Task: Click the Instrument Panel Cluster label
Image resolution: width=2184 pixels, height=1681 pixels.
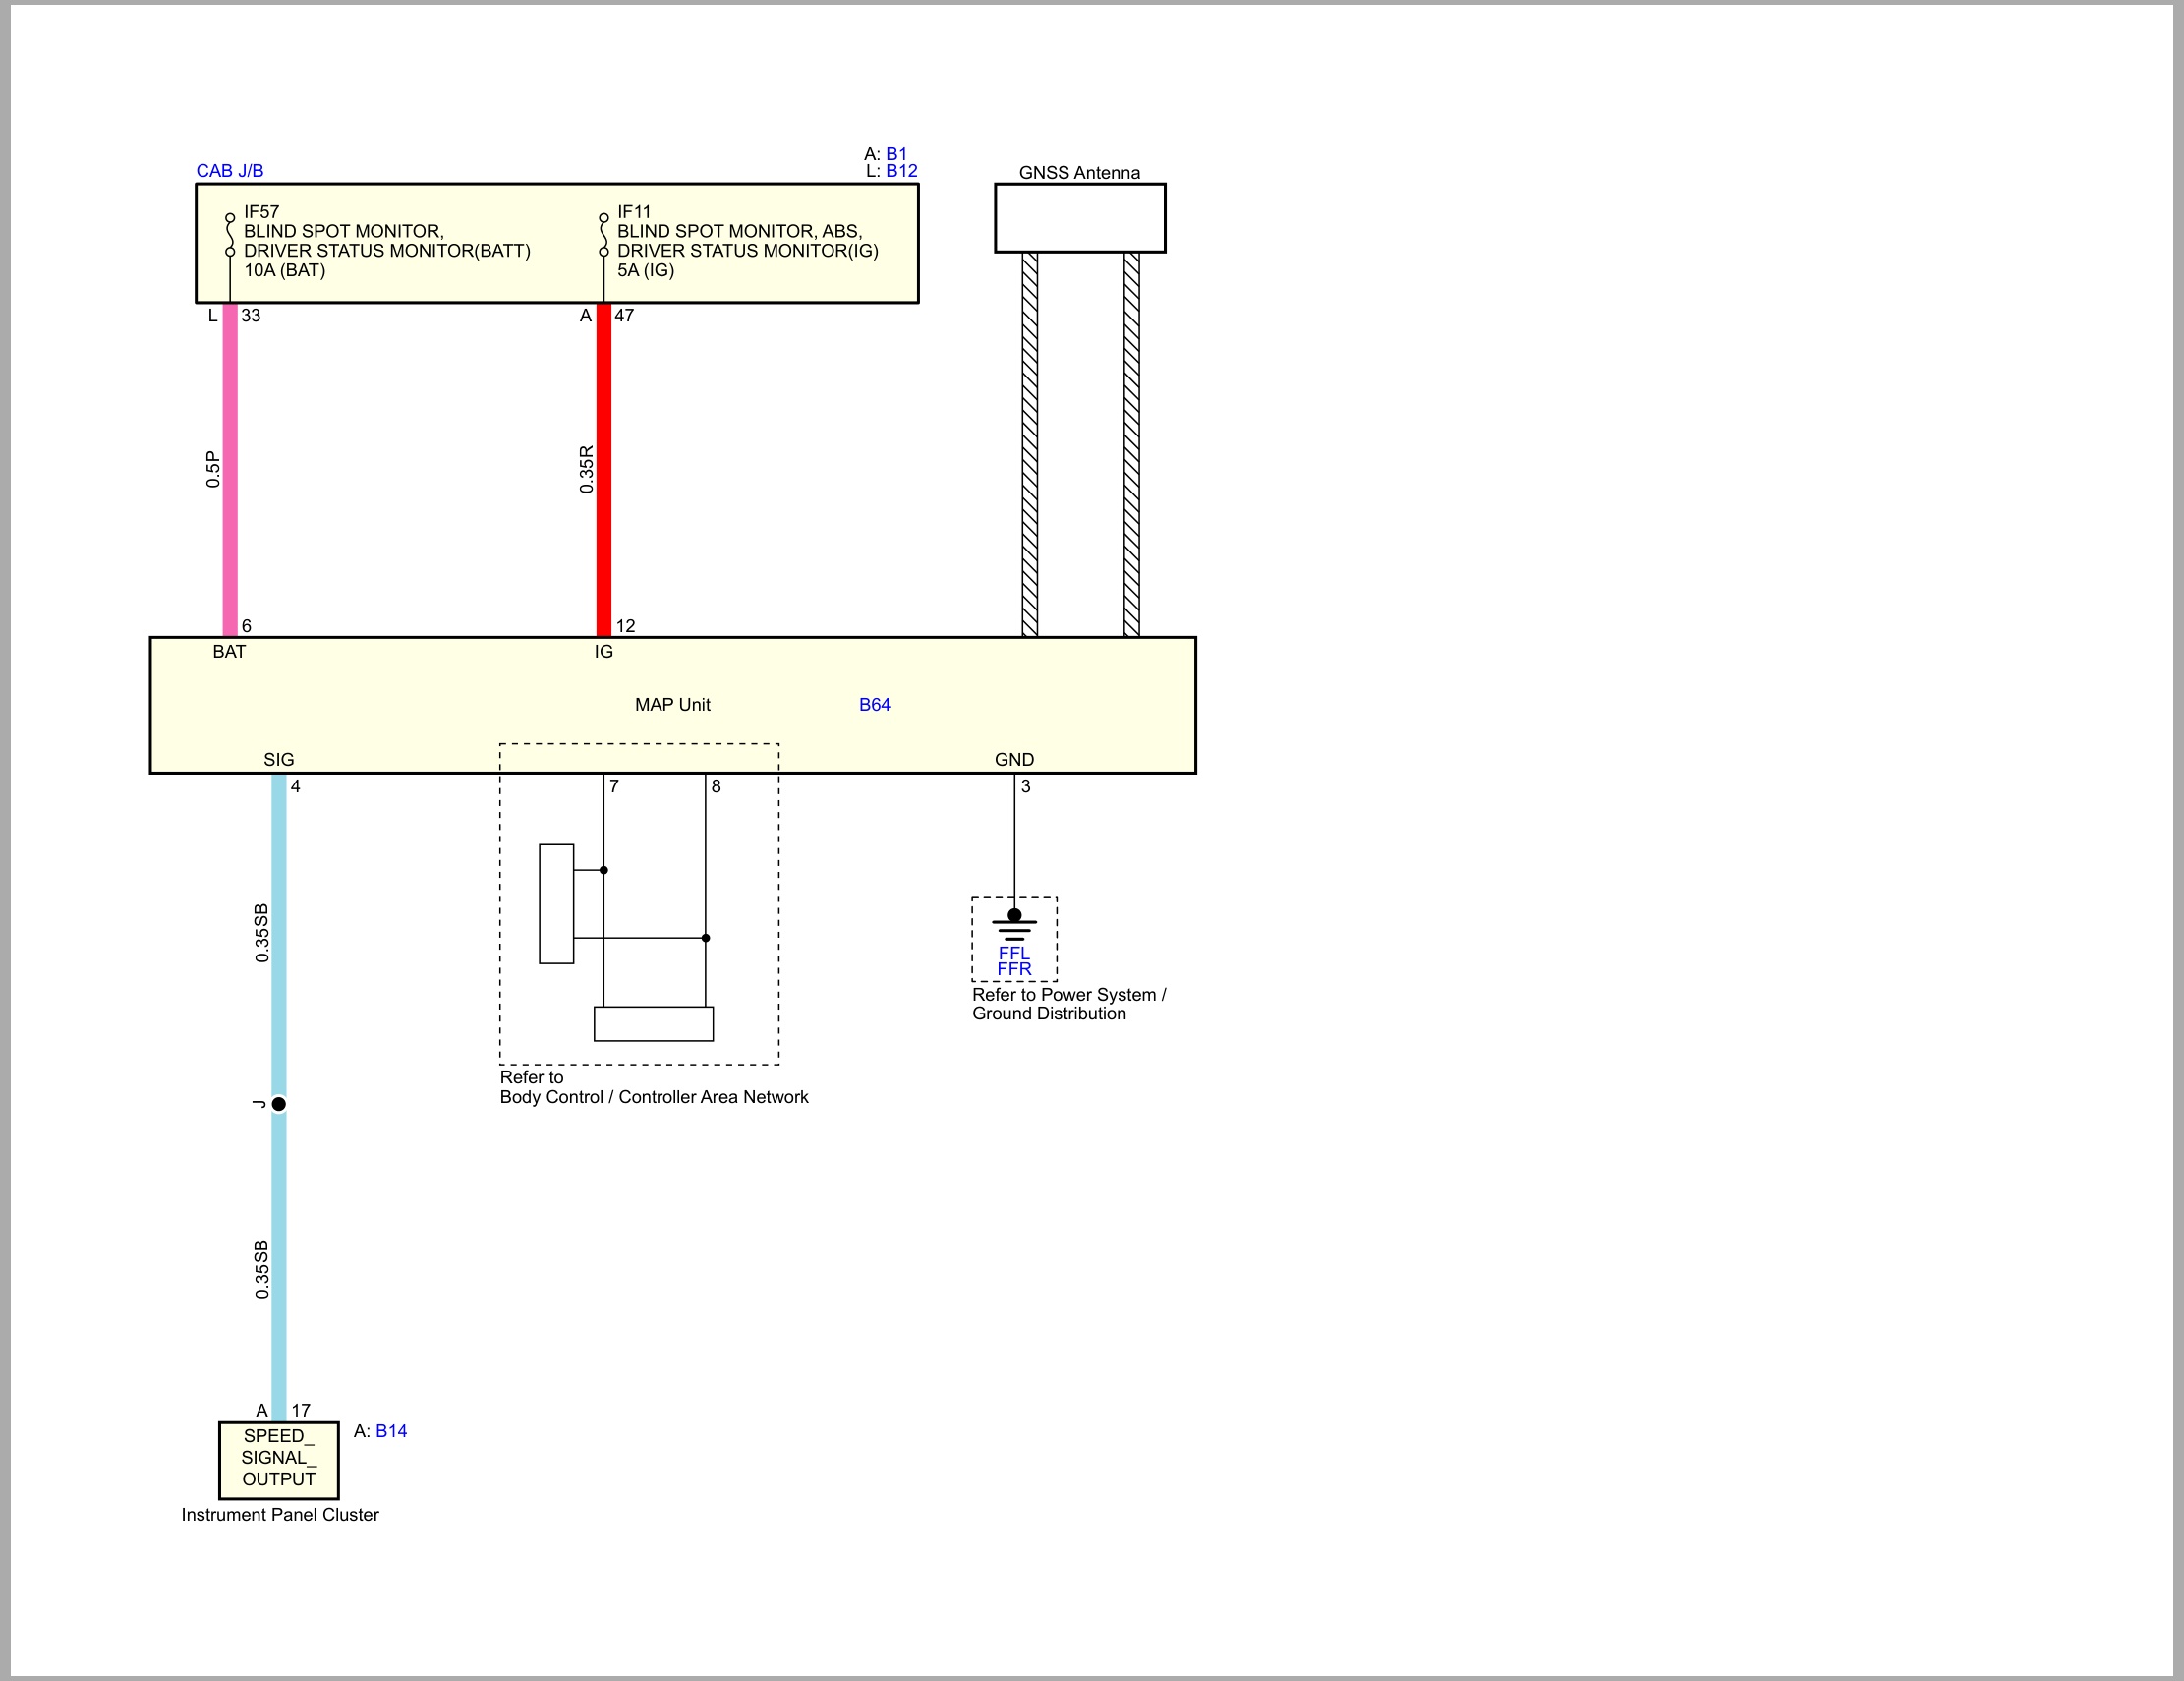Action: (x=280, y=1515)
